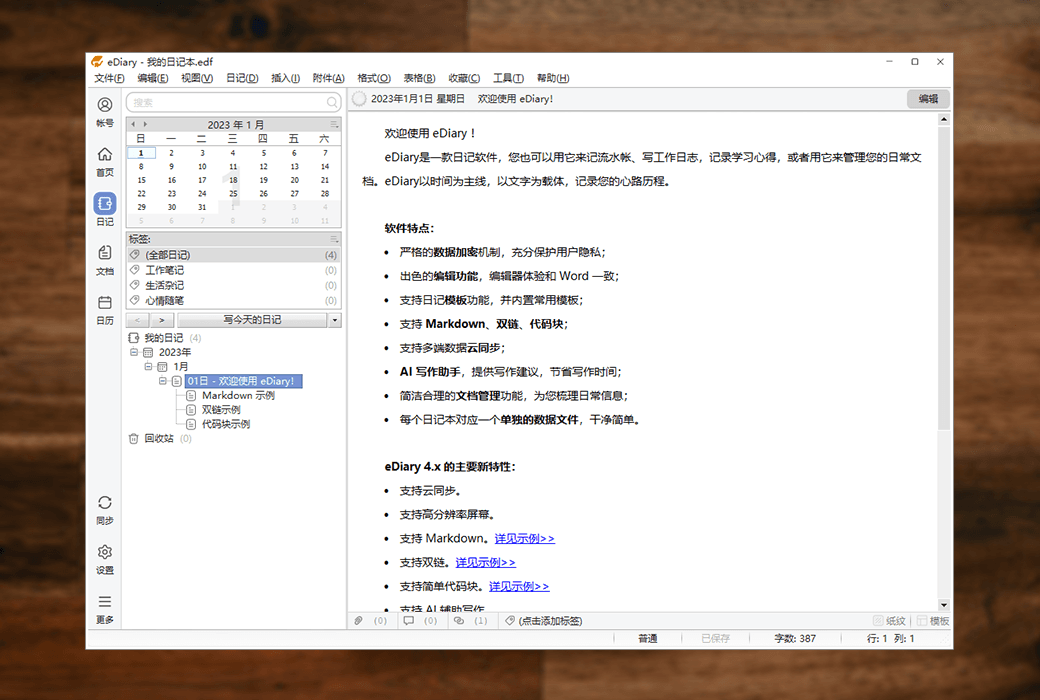Click the tag icon next to 心情随笔
Screen dimensions: 1040x700
click(x=135, y=301)
